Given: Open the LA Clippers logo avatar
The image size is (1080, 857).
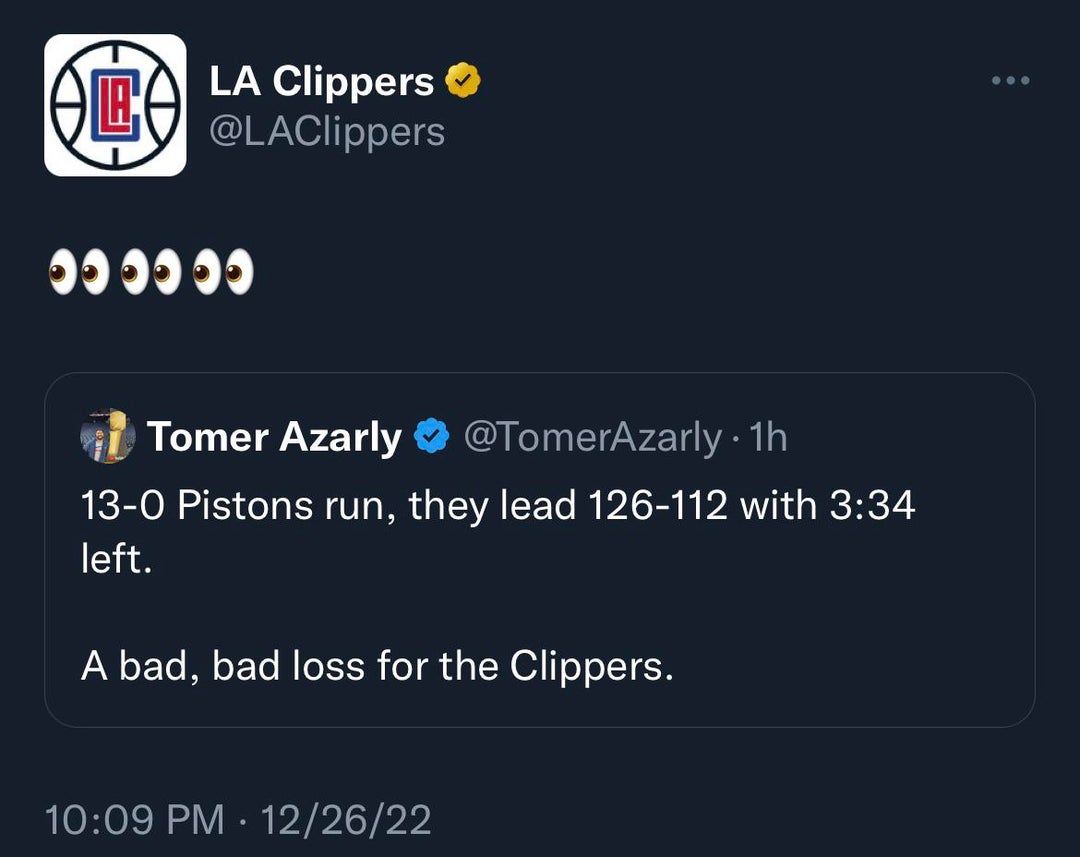Looking at the screenshot, I should click(115, 105).
